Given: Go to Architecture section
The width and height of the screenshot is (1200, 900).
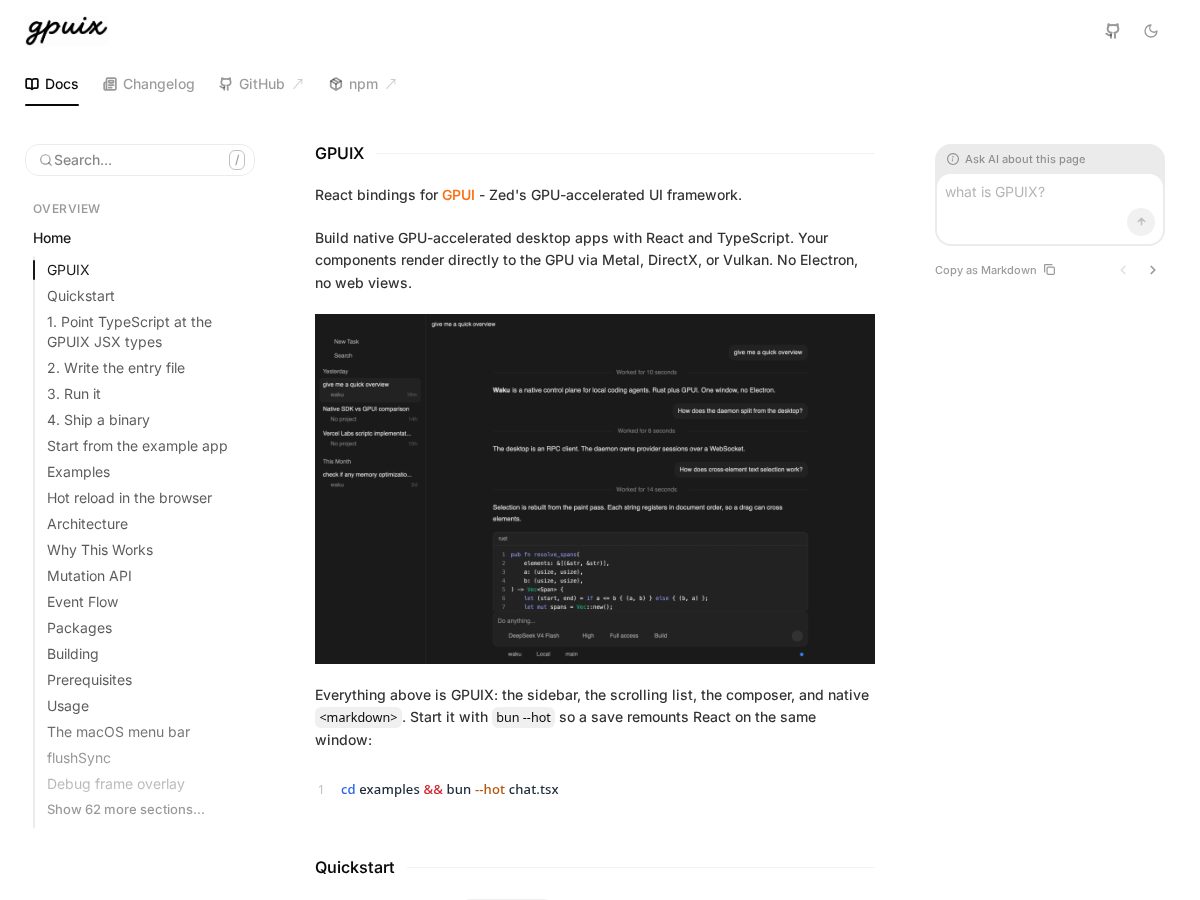Looking at the screenshot, I should (87, 524).
